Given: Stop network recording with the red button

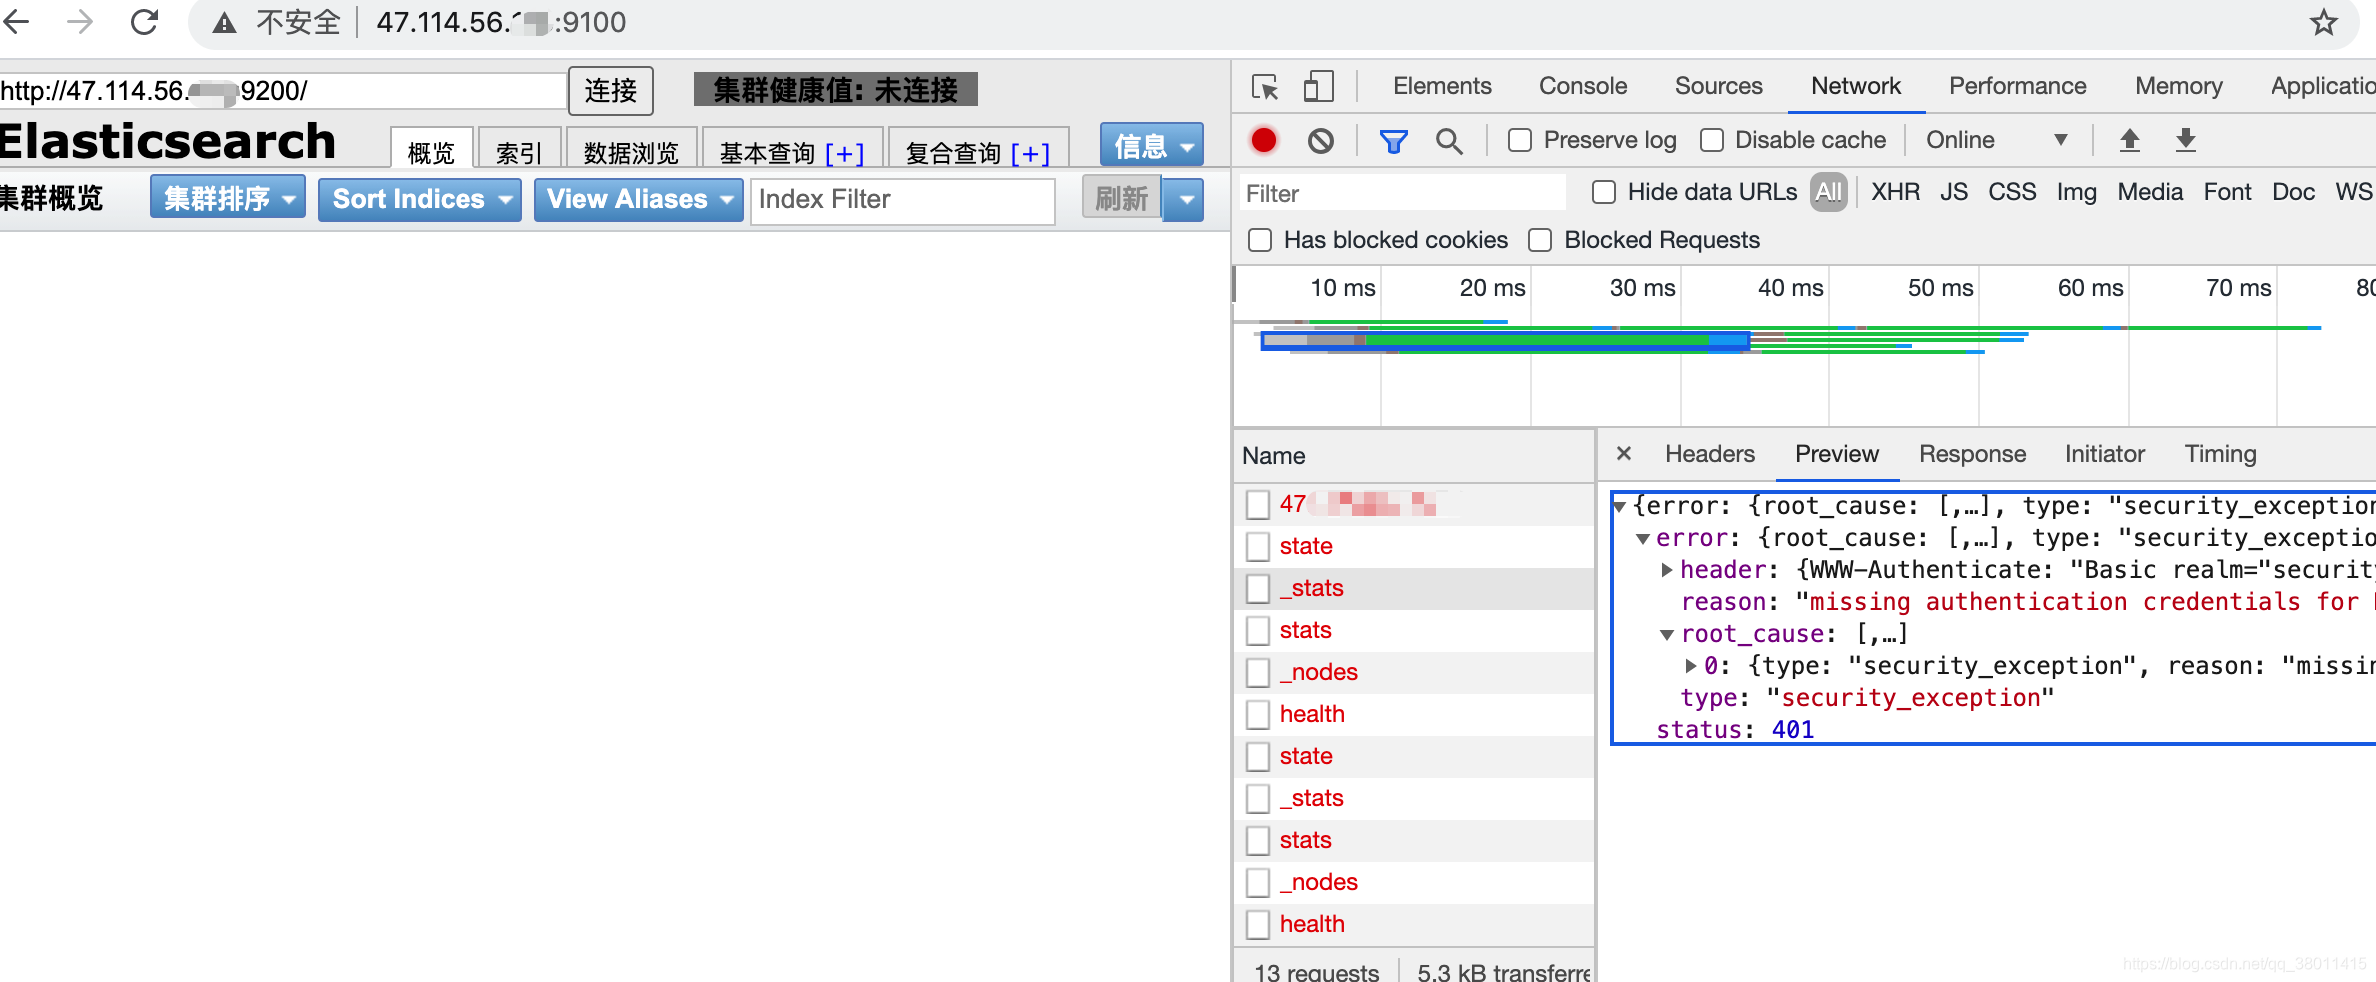Looking at the screenshot, I should (x=1264, y=140).
